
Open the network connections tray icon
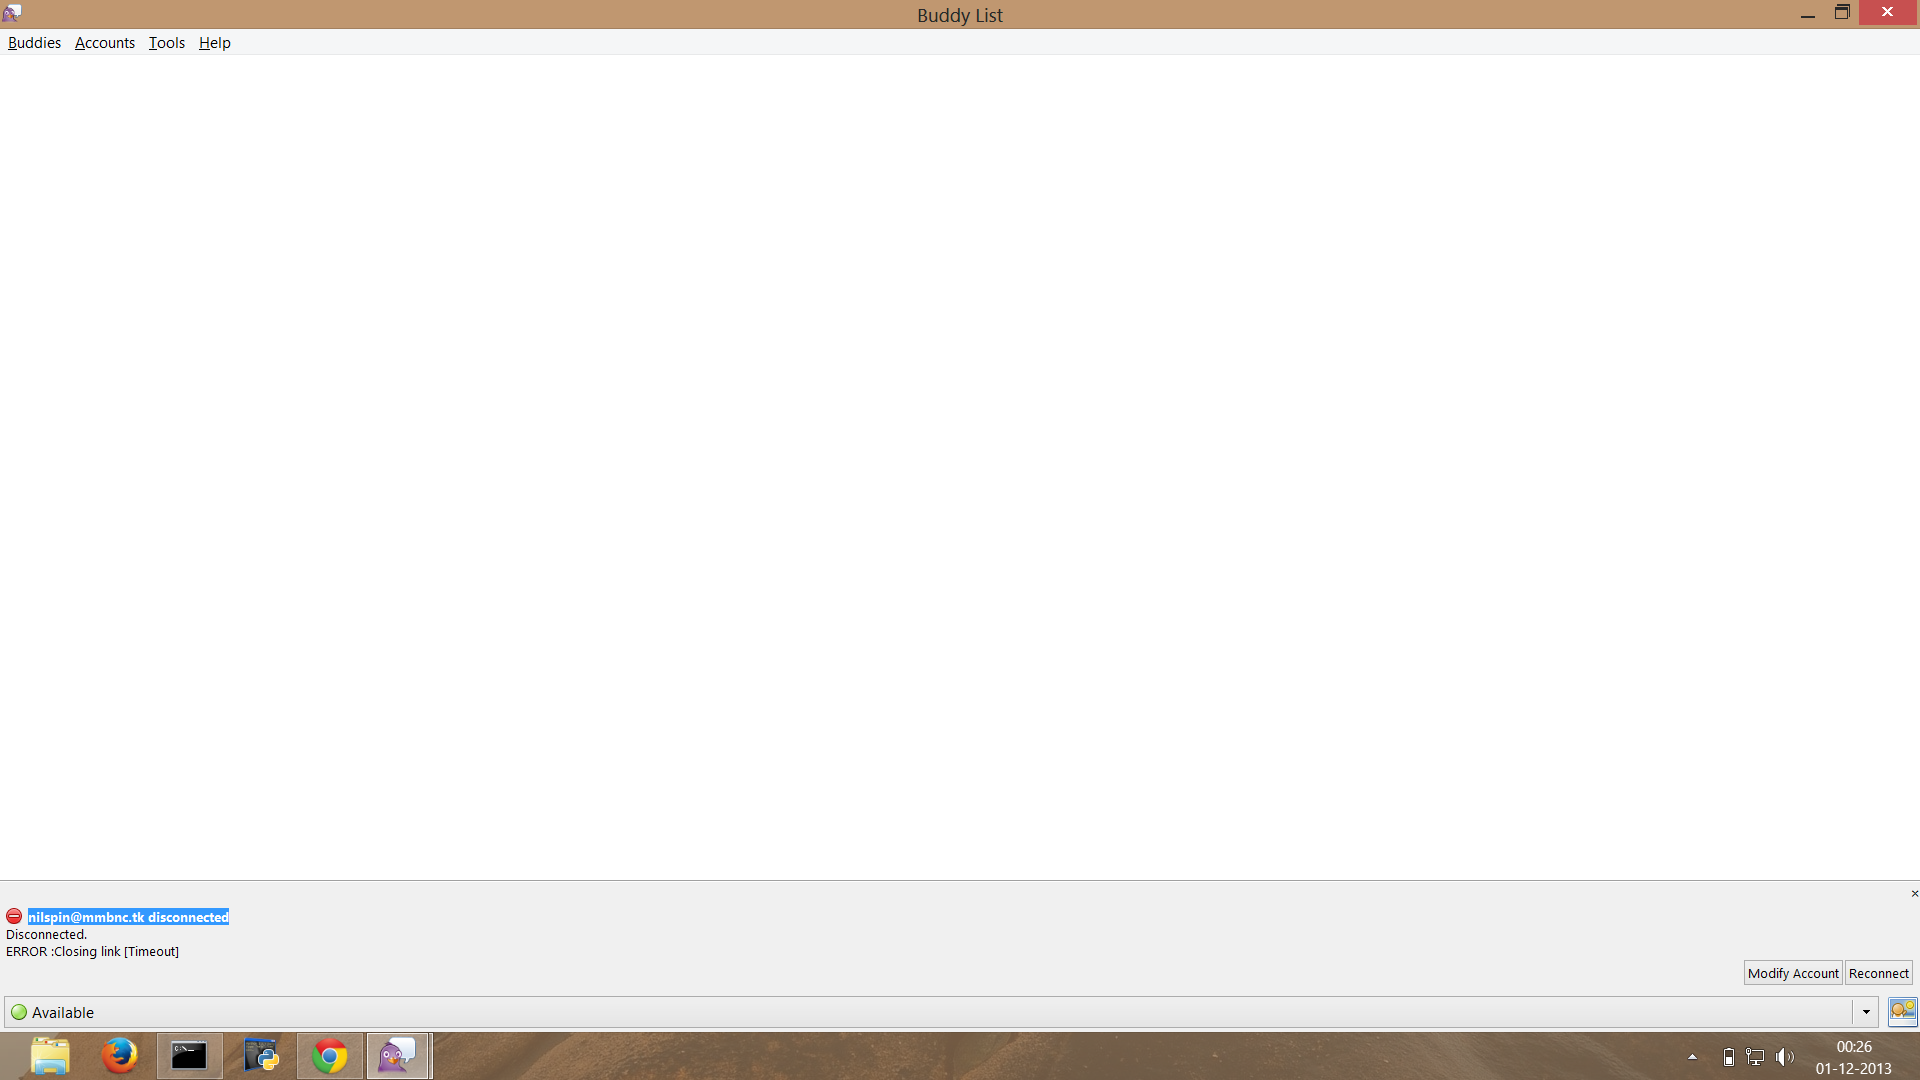1755,1056
